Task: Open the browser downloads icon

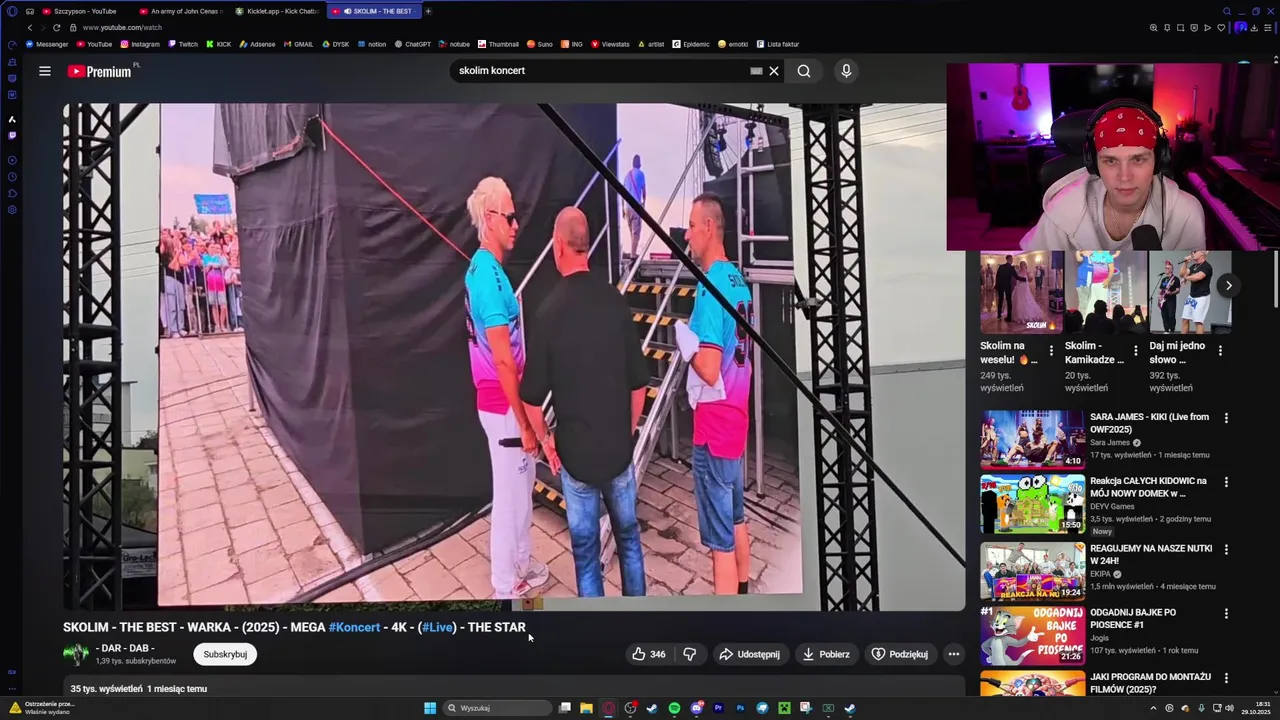Action: tap(1256, 27)
